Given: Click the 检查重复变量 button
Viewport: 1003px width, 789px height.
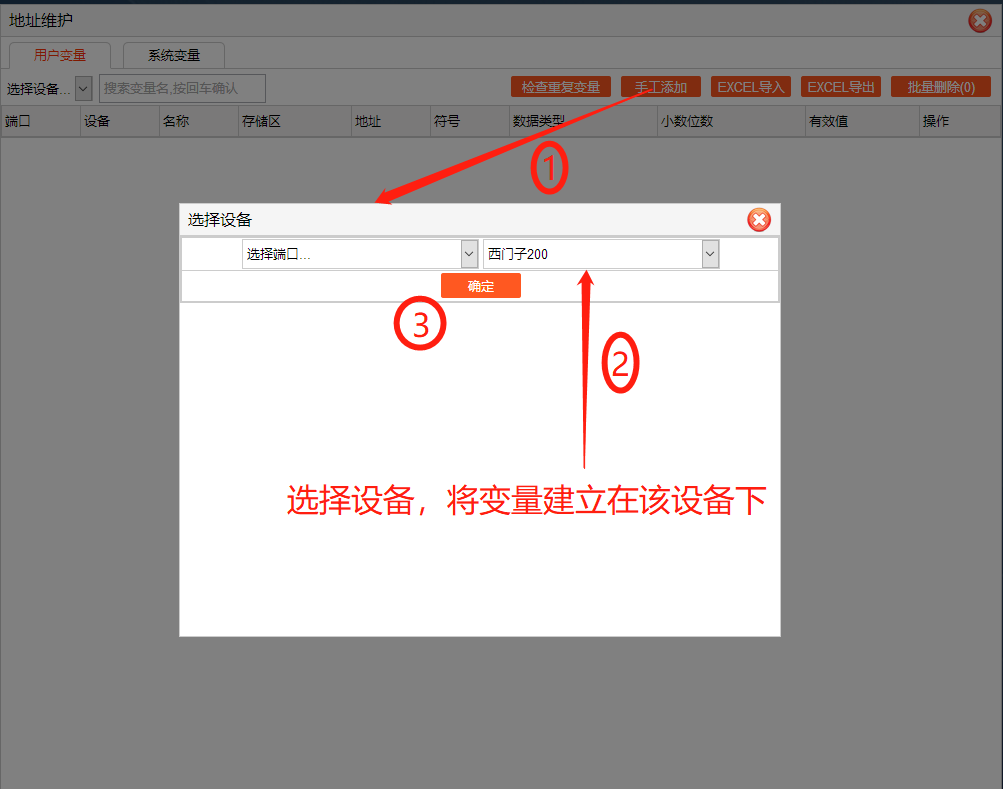Looking at the screenshot, I should 560,87.
